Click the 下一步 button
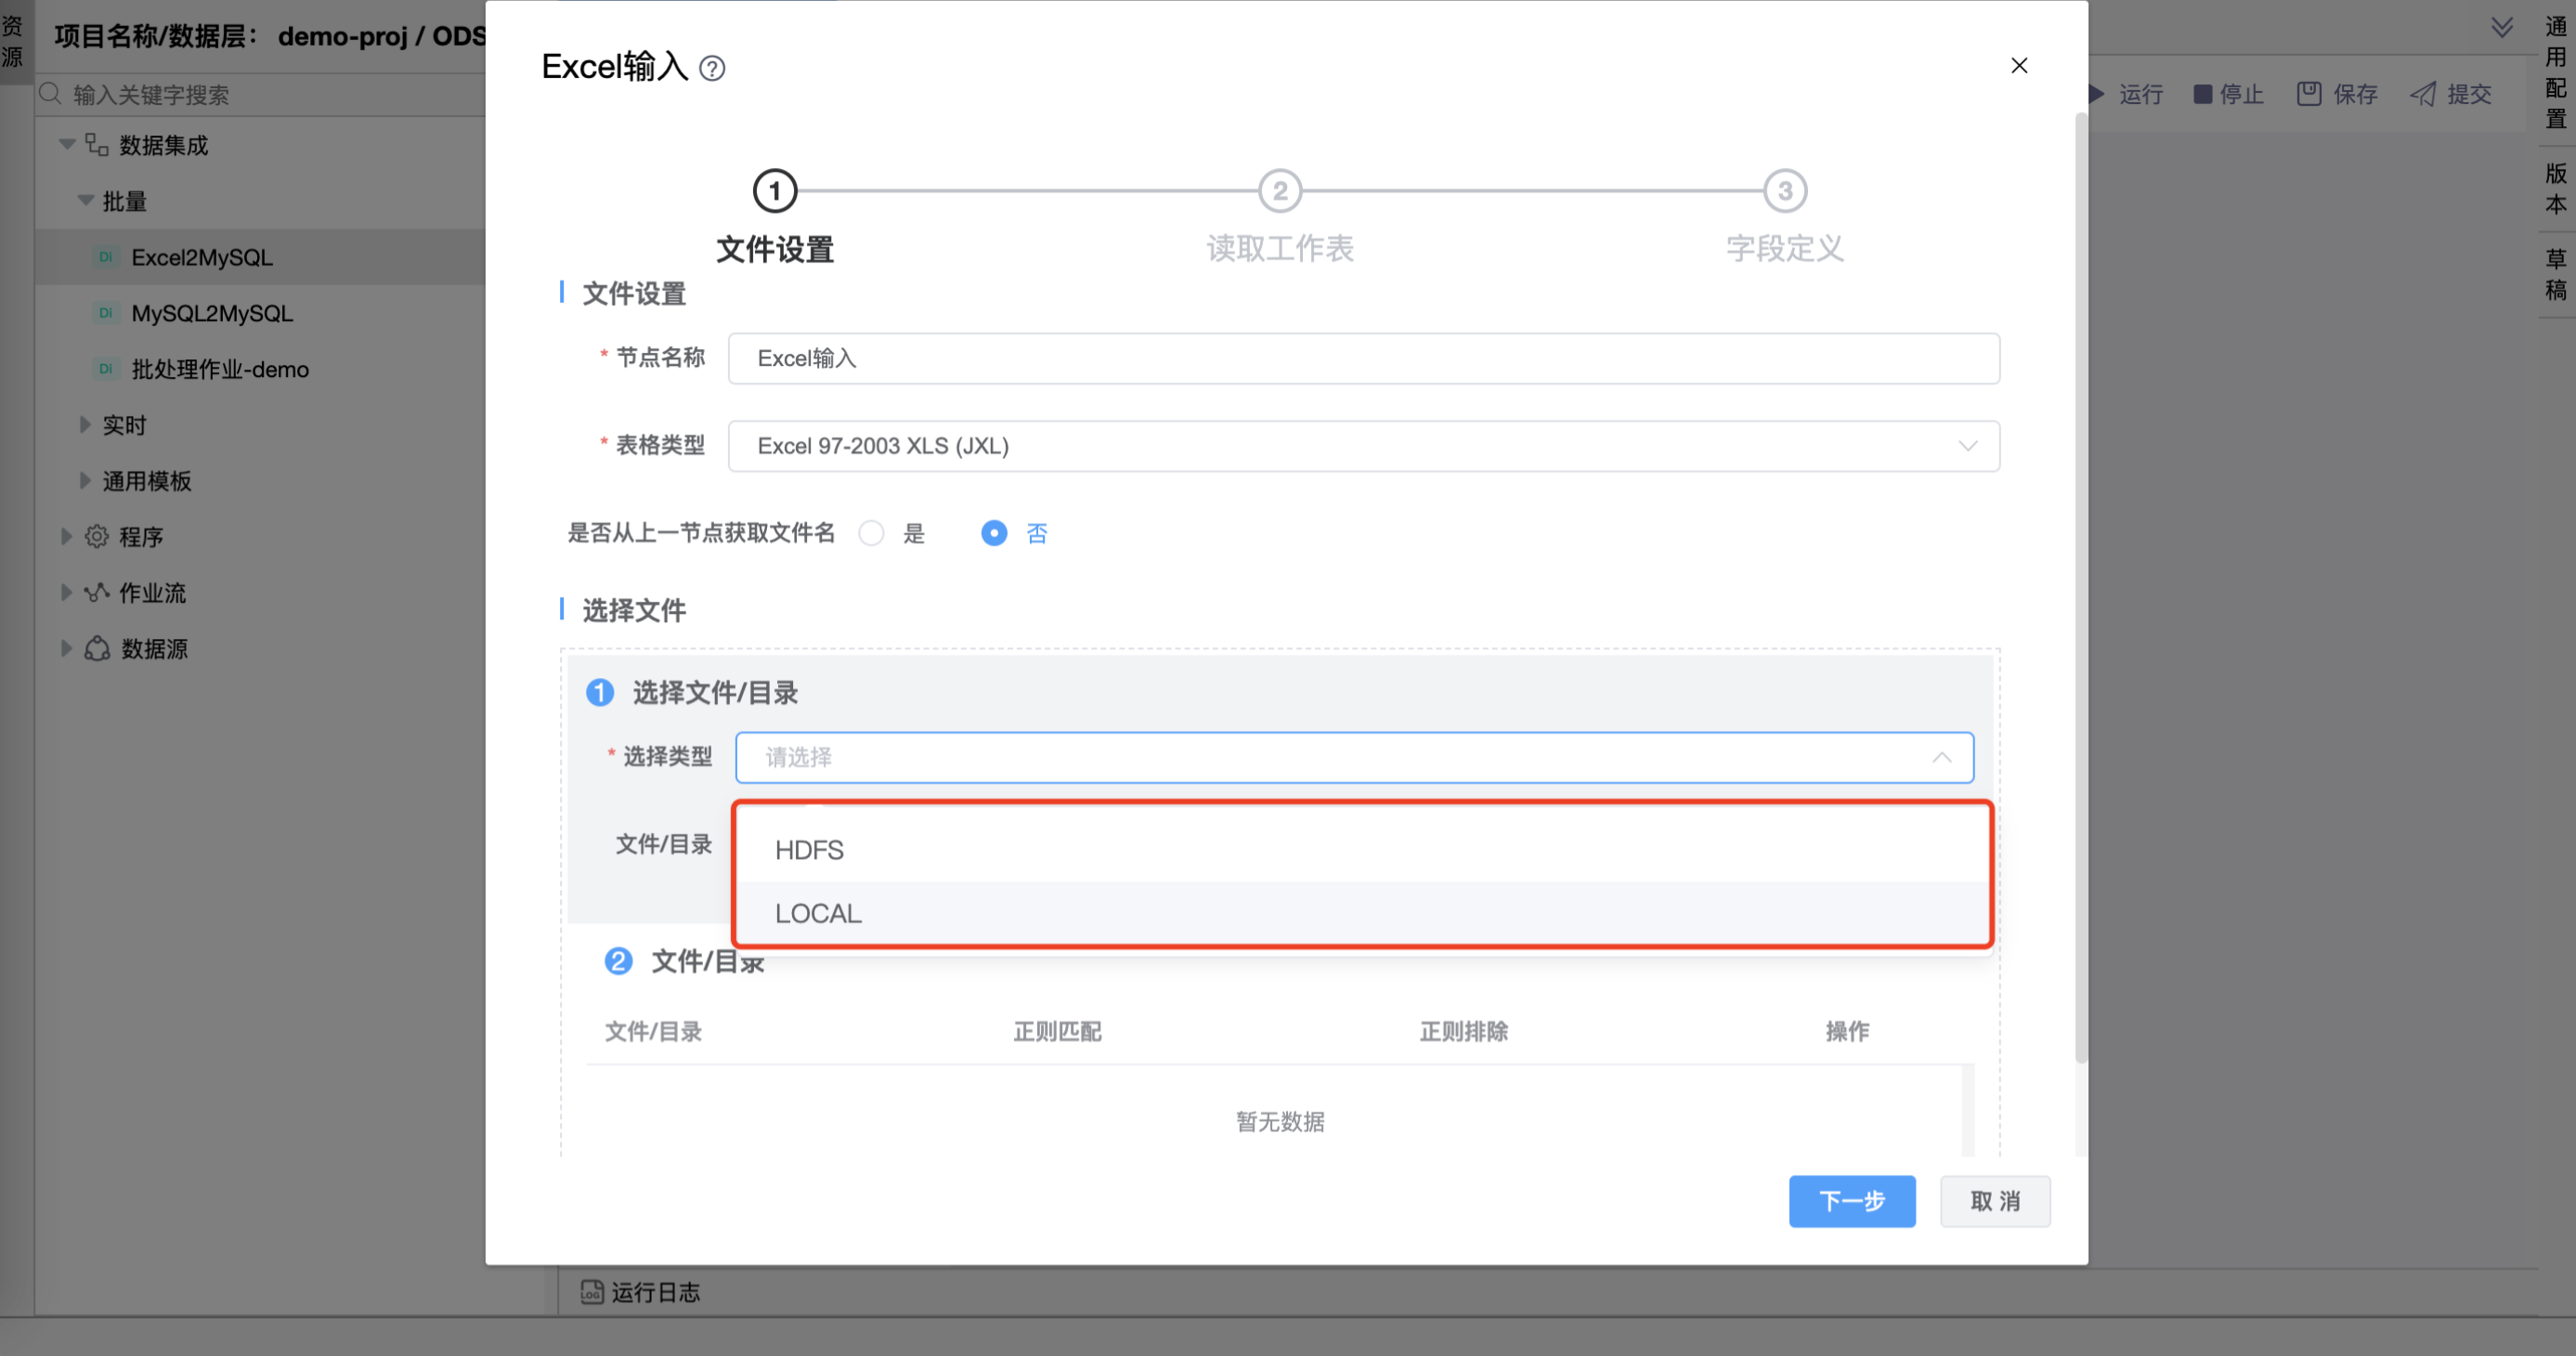 click(x=1852, y=1201)
